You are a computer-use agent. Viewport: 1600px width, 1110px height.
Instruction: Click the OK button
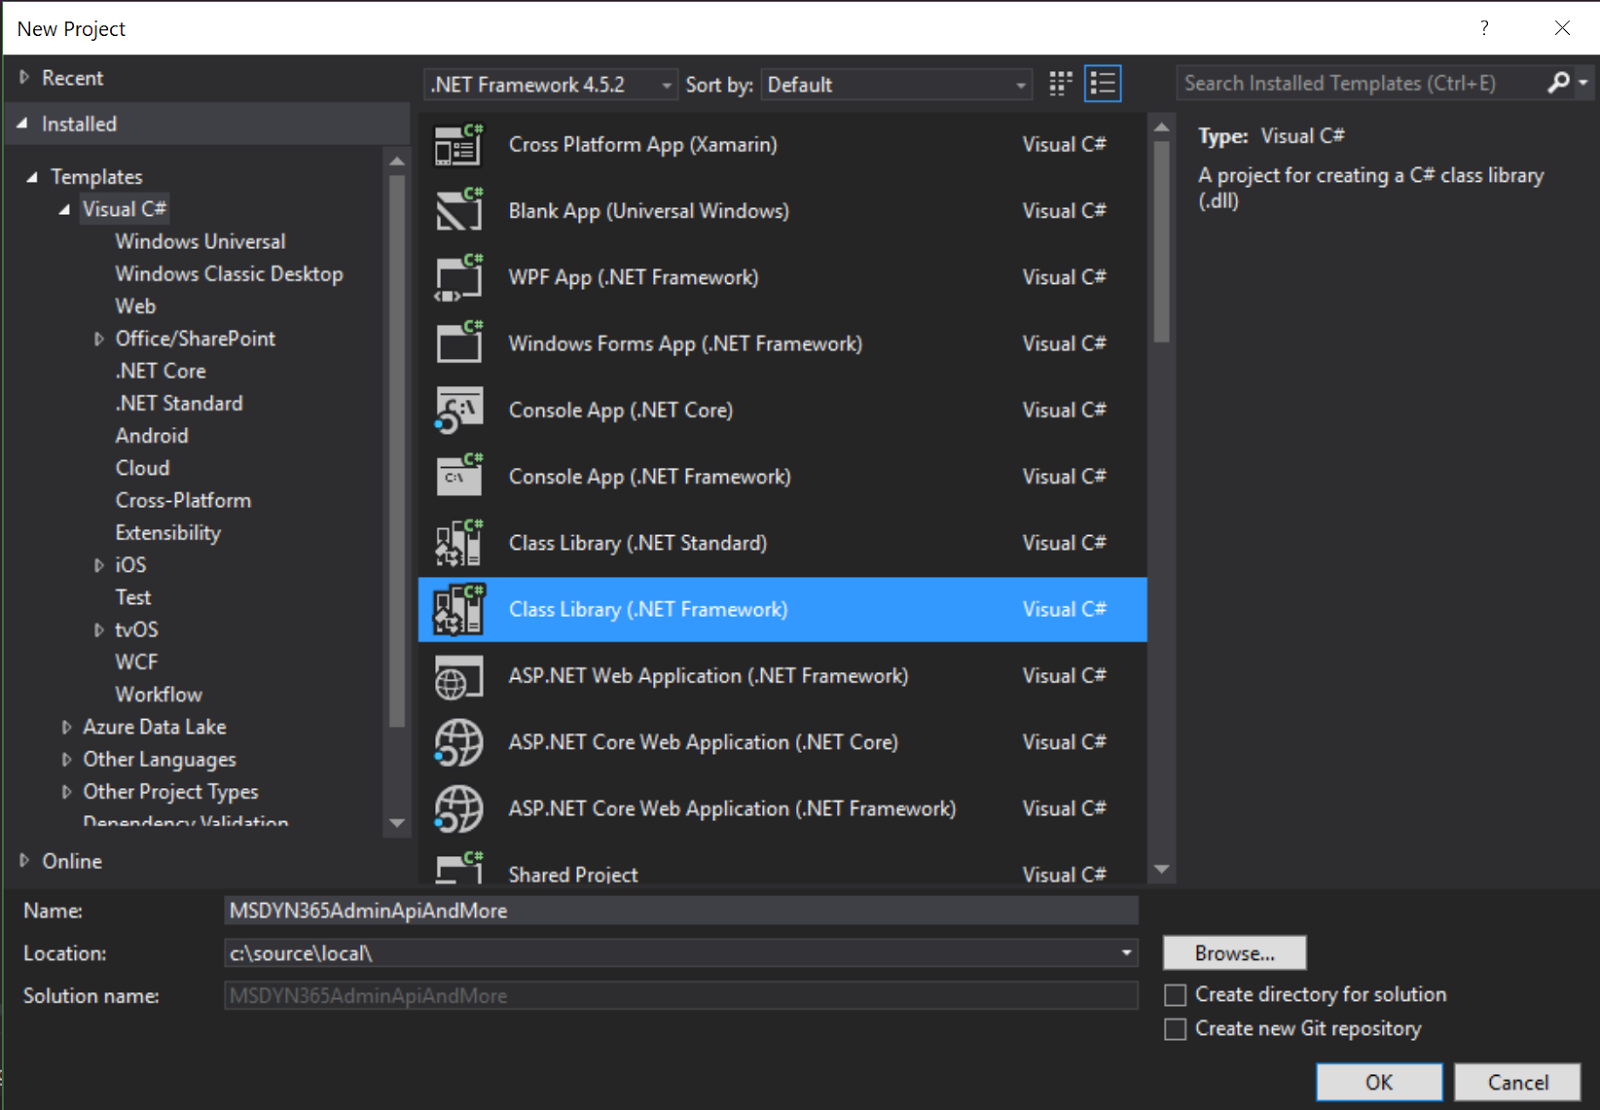tap(1379, 1082)
